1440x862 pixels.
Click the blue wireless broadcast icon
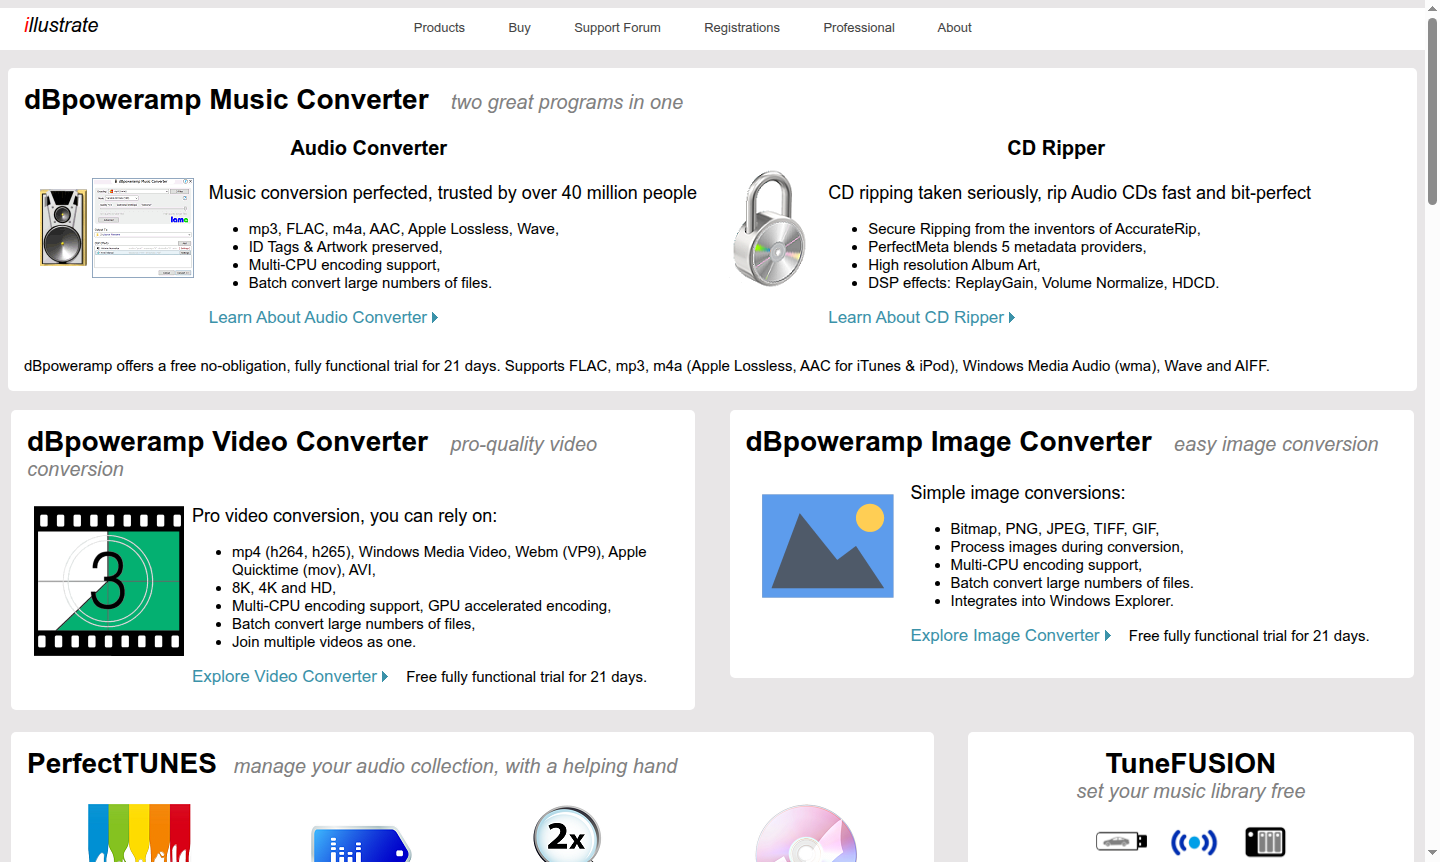[x=1194, y=842]
